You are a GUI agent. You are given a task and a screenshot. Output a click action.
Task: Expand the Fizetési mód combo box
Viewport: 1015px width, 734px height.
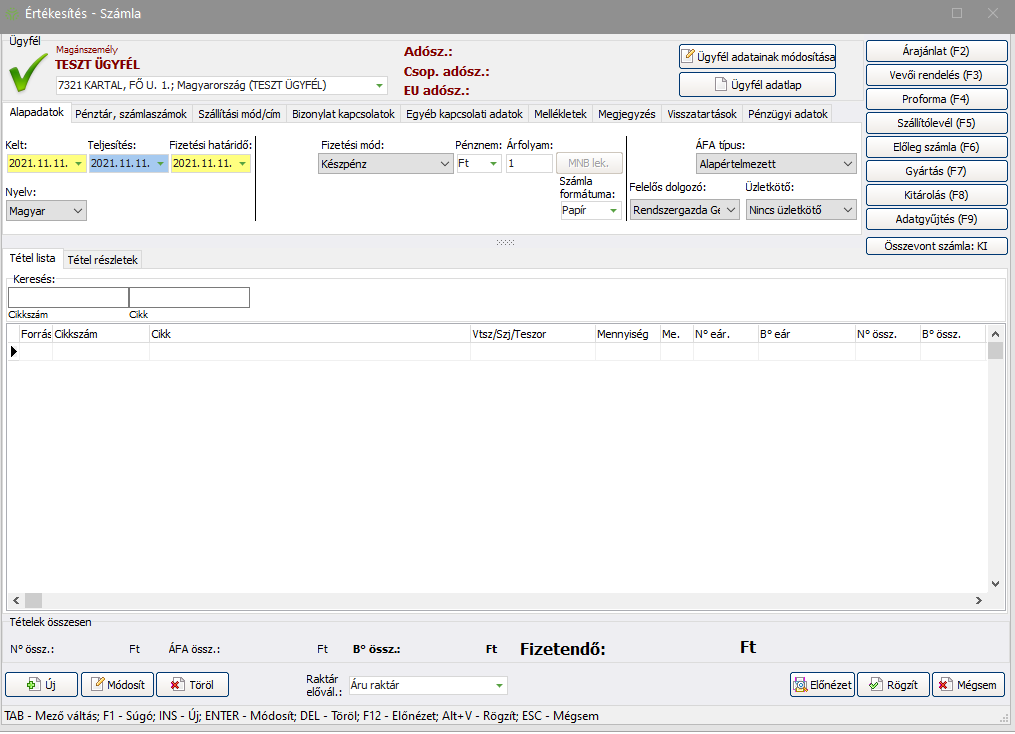[x=445, y=164]
